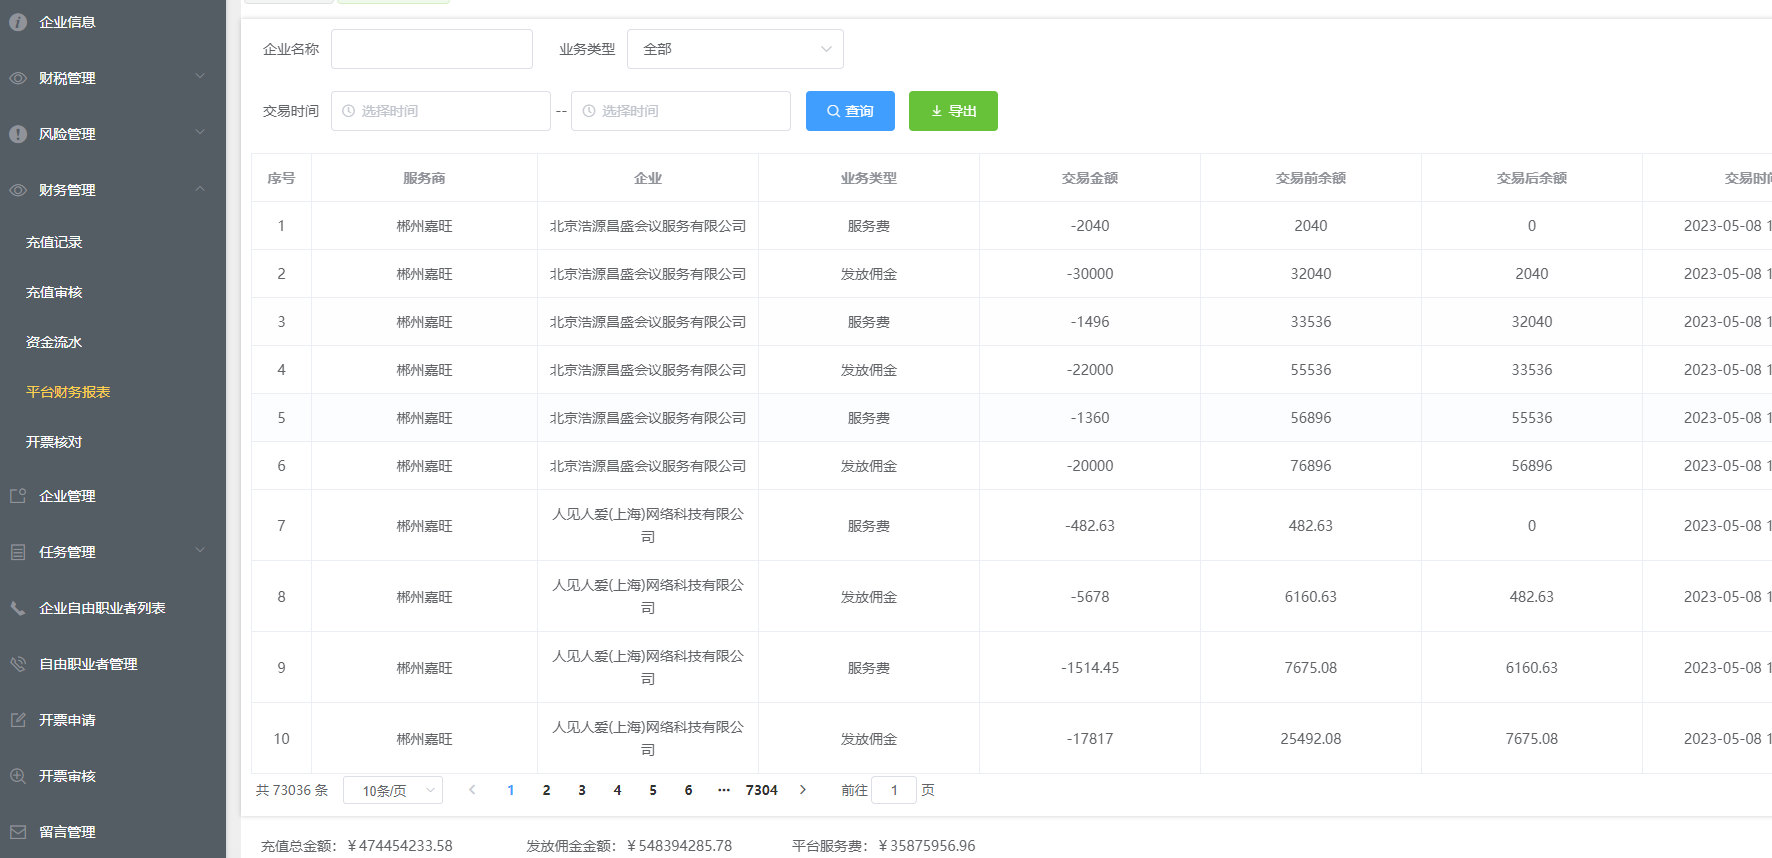Click the 留言管理 envelope icon
The height and width of the screenshot is (858, 1772).
(x=18, y=832)
